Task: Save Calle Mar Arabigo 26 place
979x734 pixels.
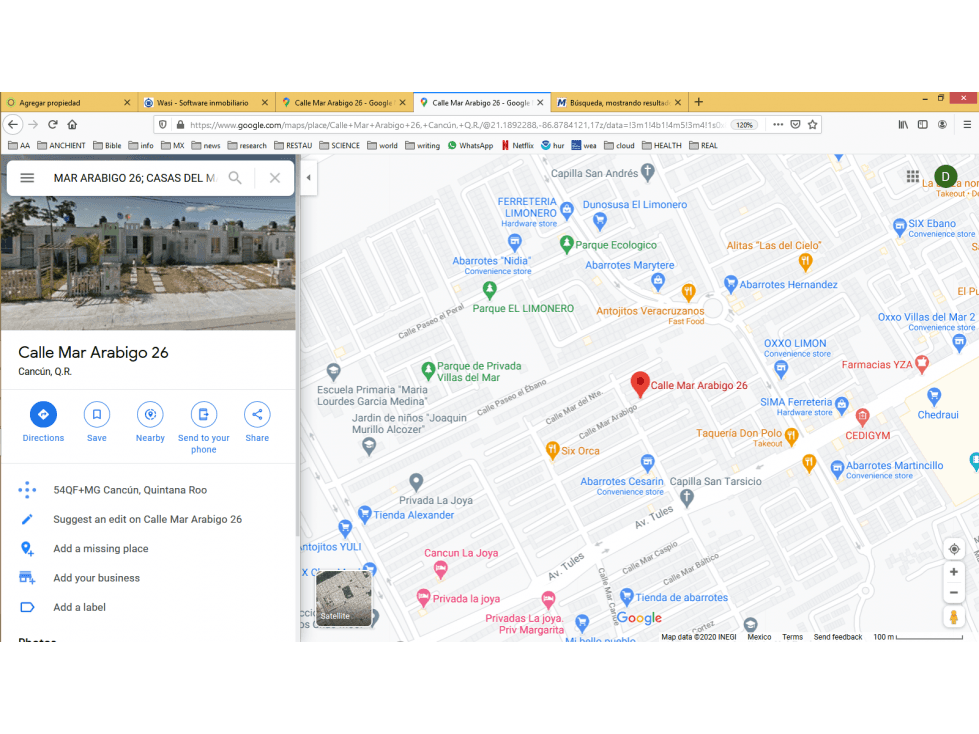Action: [97, 414]
